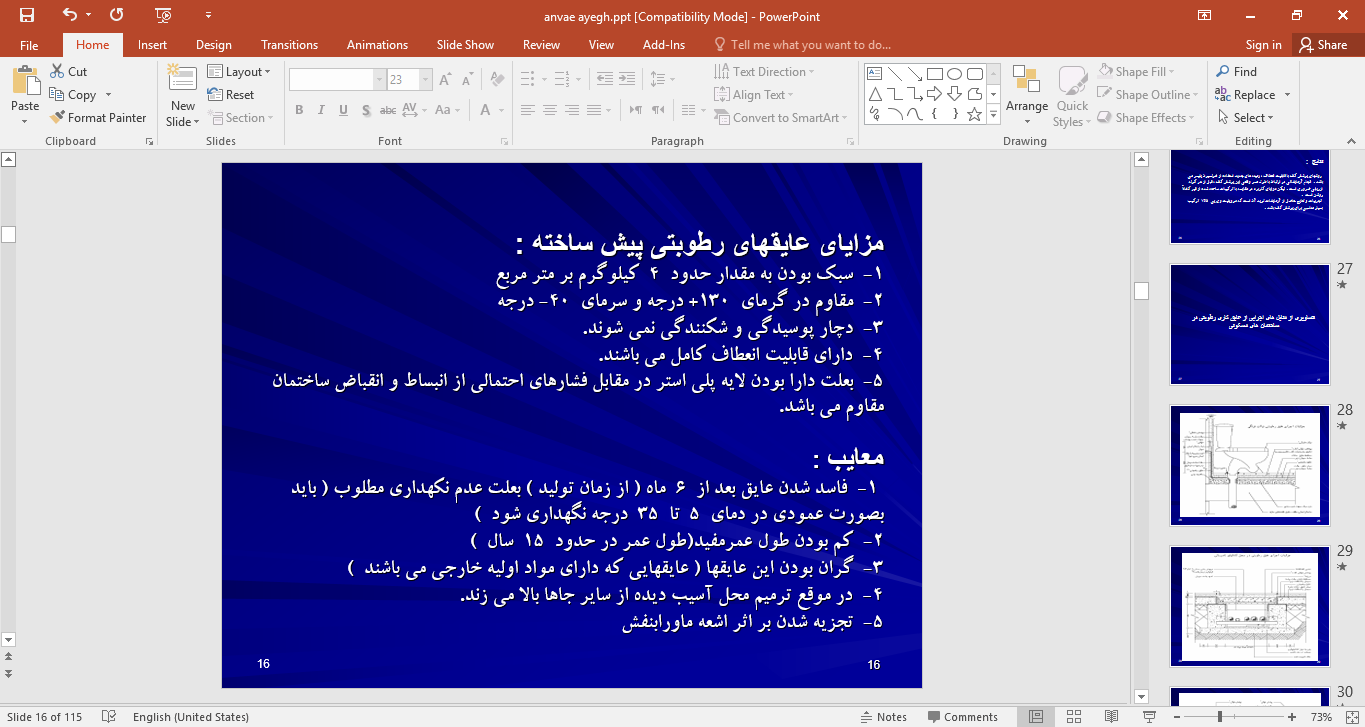
Task: Open the File tab
Action: tap(29, 45)
